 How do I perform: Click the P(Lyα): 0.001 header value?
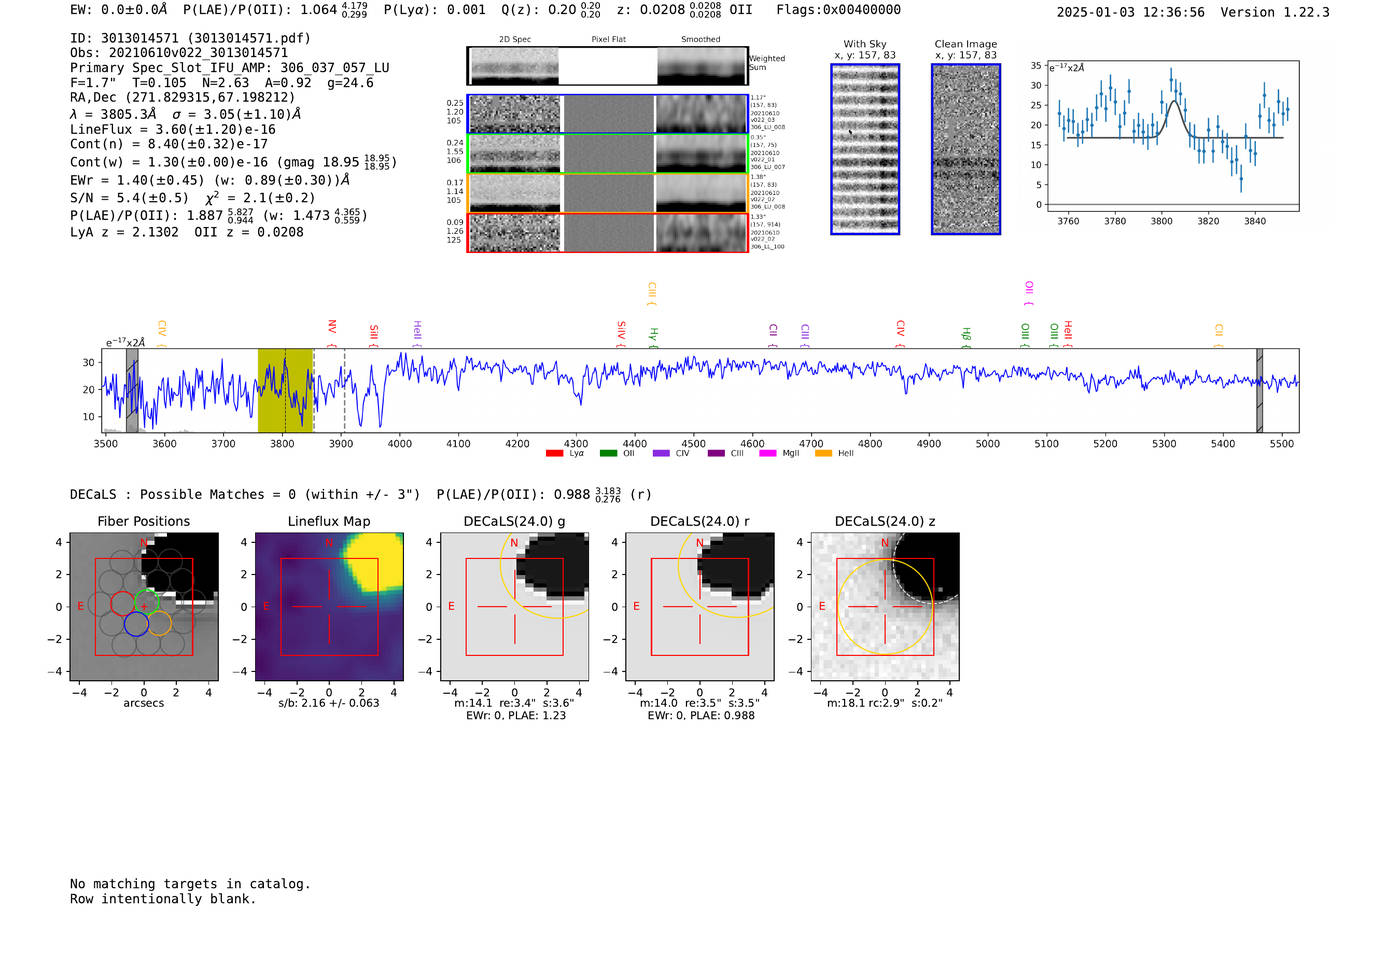point(435,10)
